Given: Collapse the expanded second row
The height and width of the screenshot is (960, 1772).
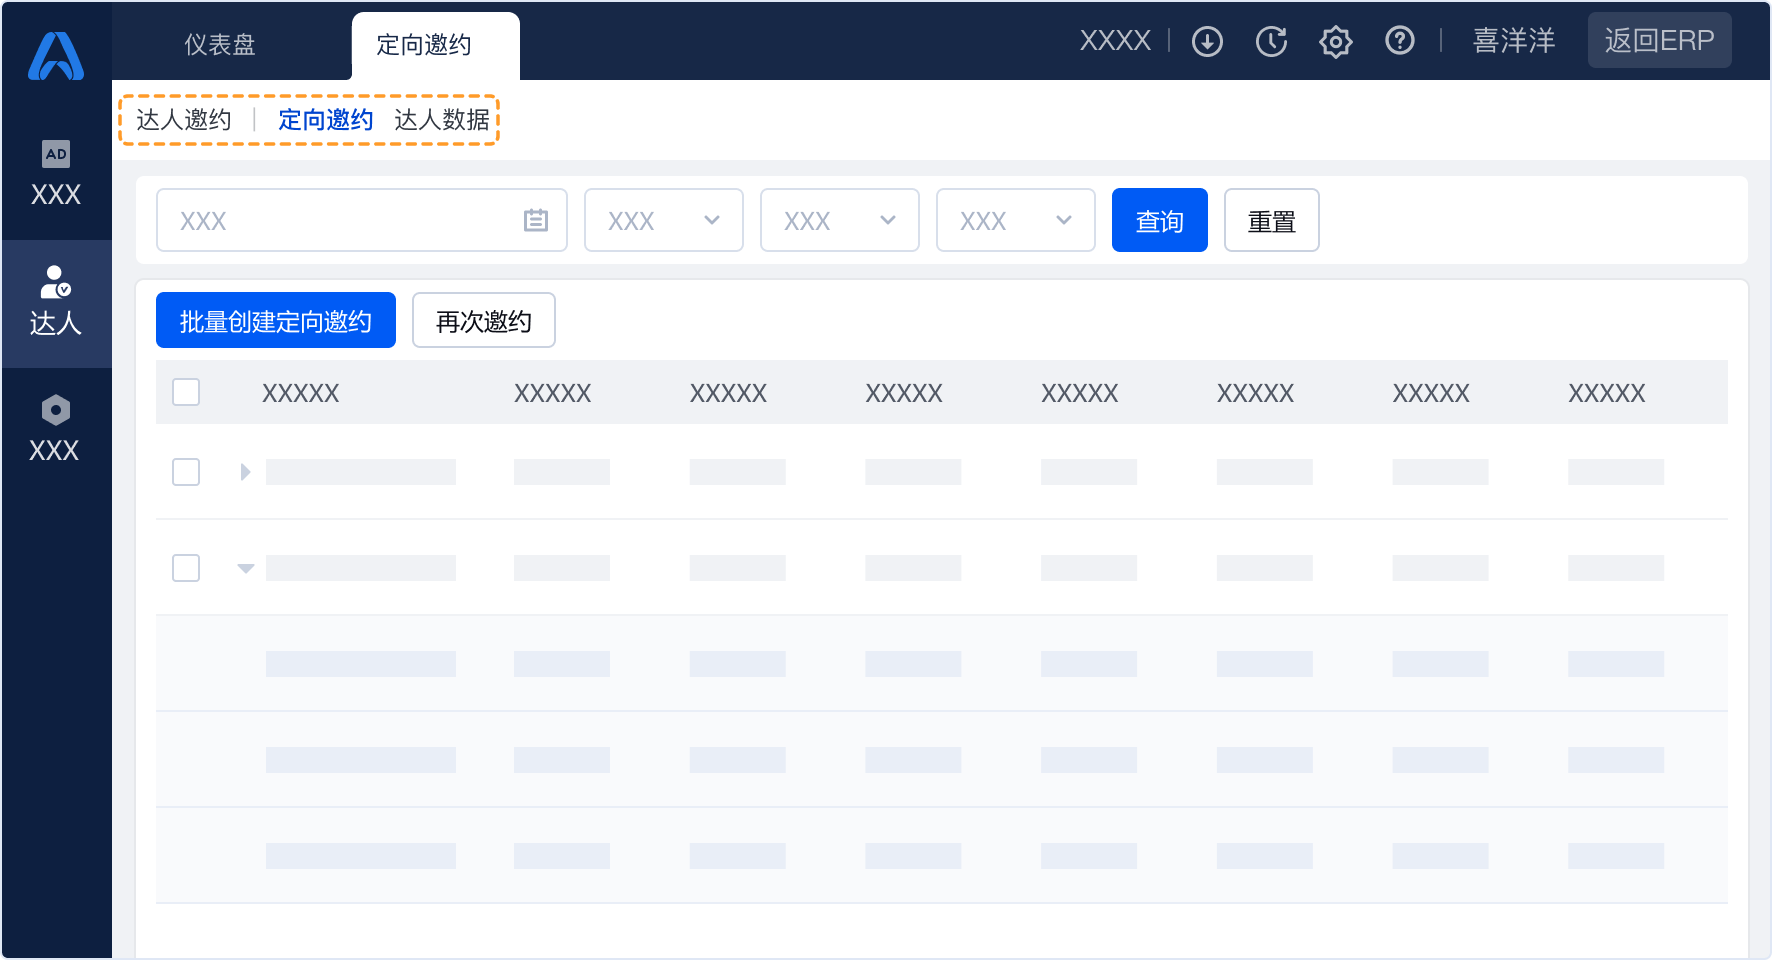Looking at the screenshot, I should (x=245, y=568).
